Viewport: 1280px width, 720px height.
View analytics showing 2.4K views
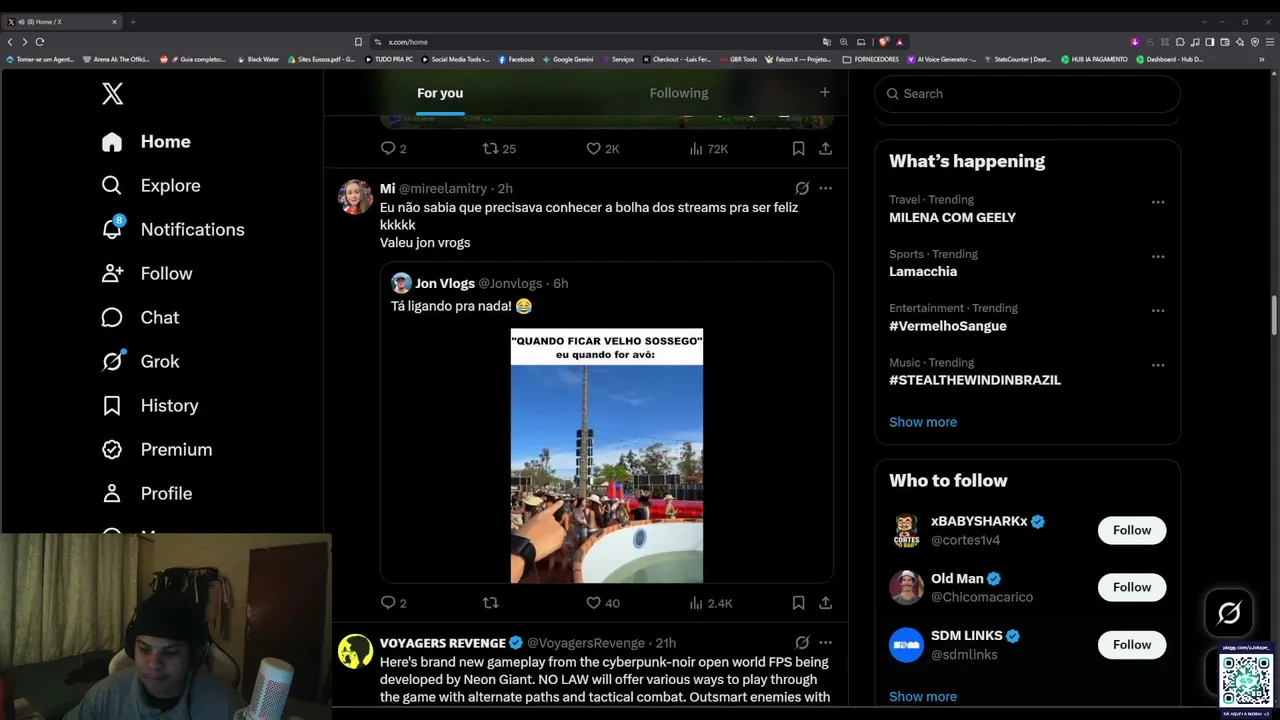pos(711,603)
